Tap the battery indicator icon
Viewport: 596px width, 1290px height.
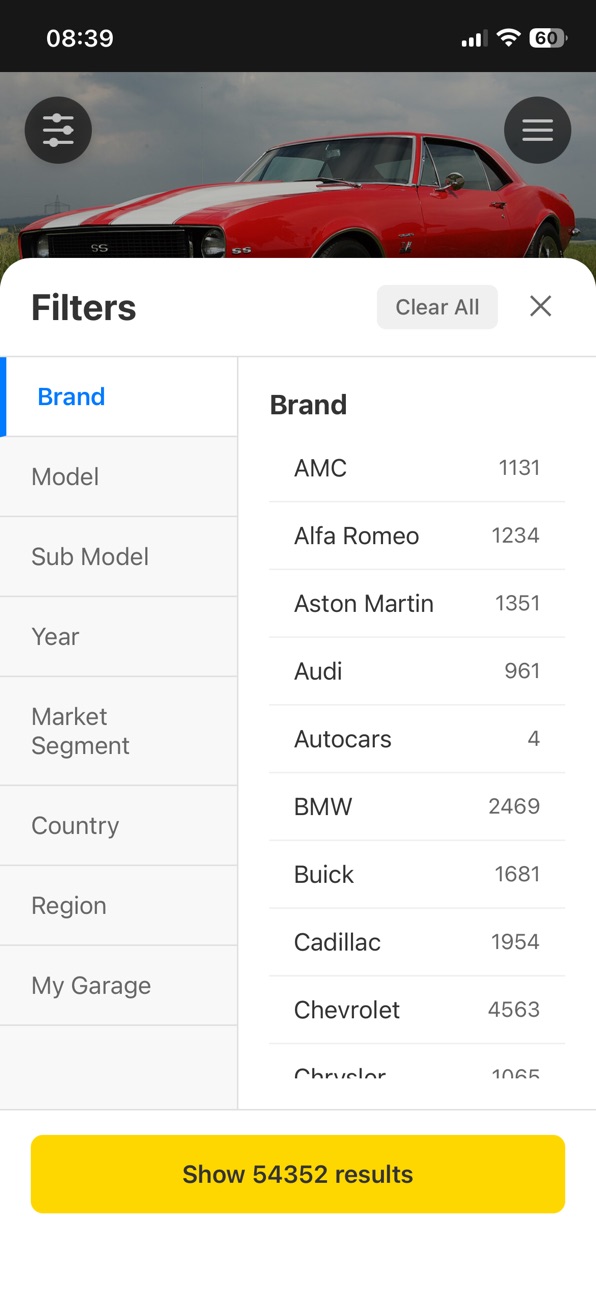pyautogui.click(x=548, y=38)
